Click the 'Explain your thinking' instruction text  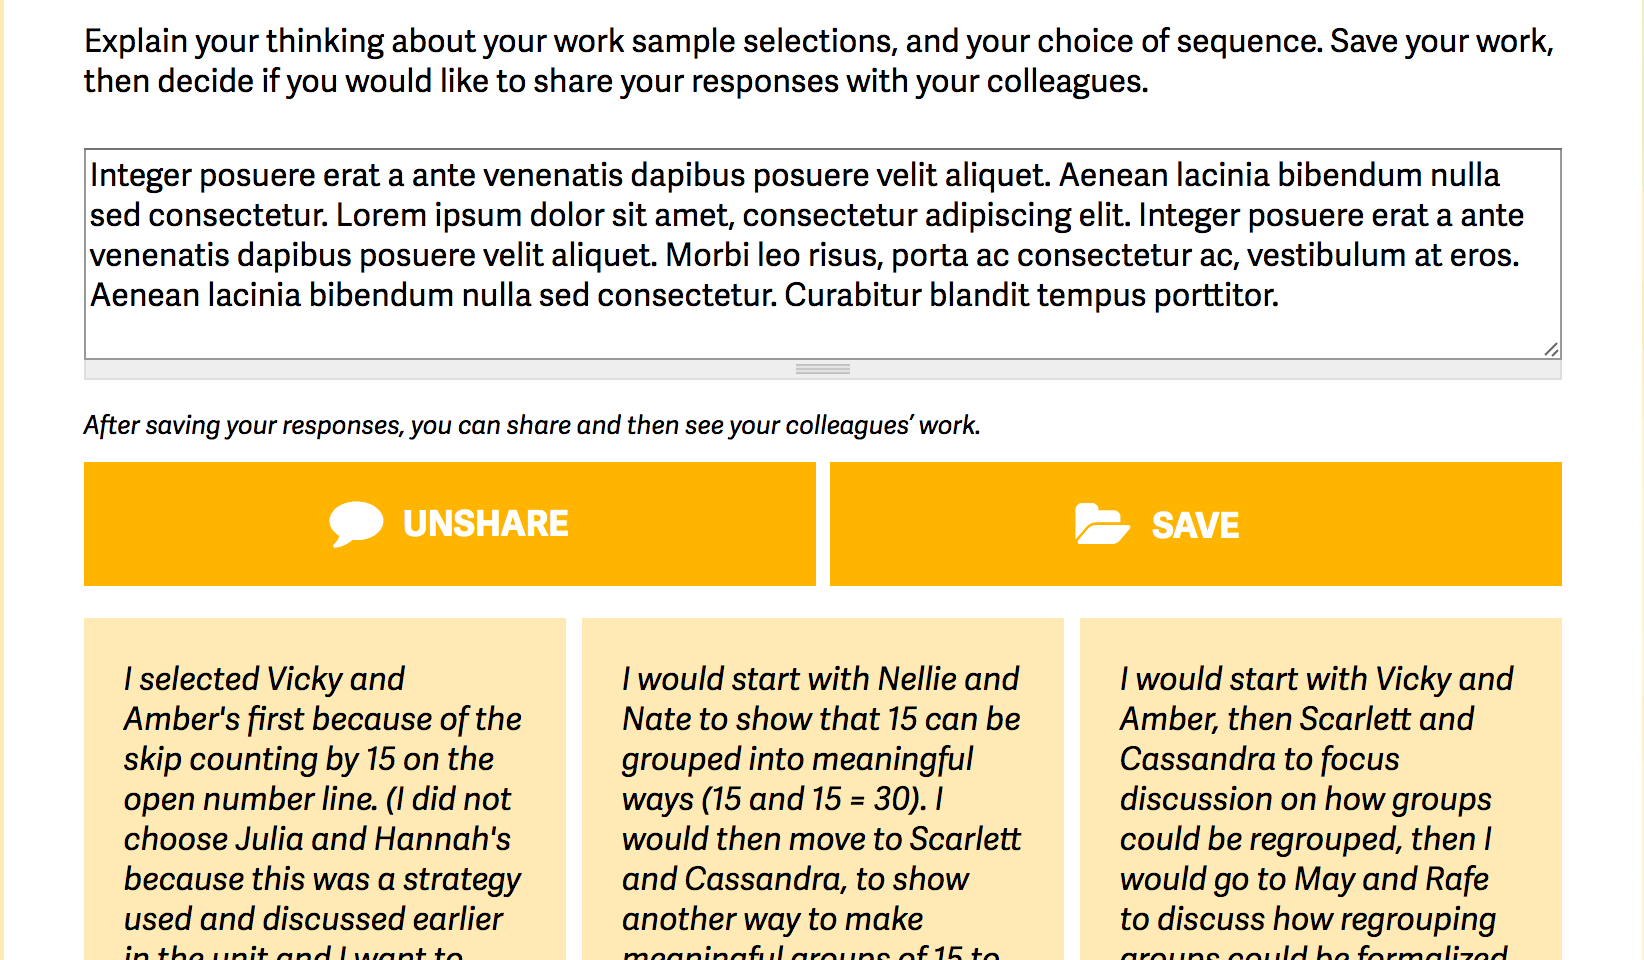[x=818, y=61]
